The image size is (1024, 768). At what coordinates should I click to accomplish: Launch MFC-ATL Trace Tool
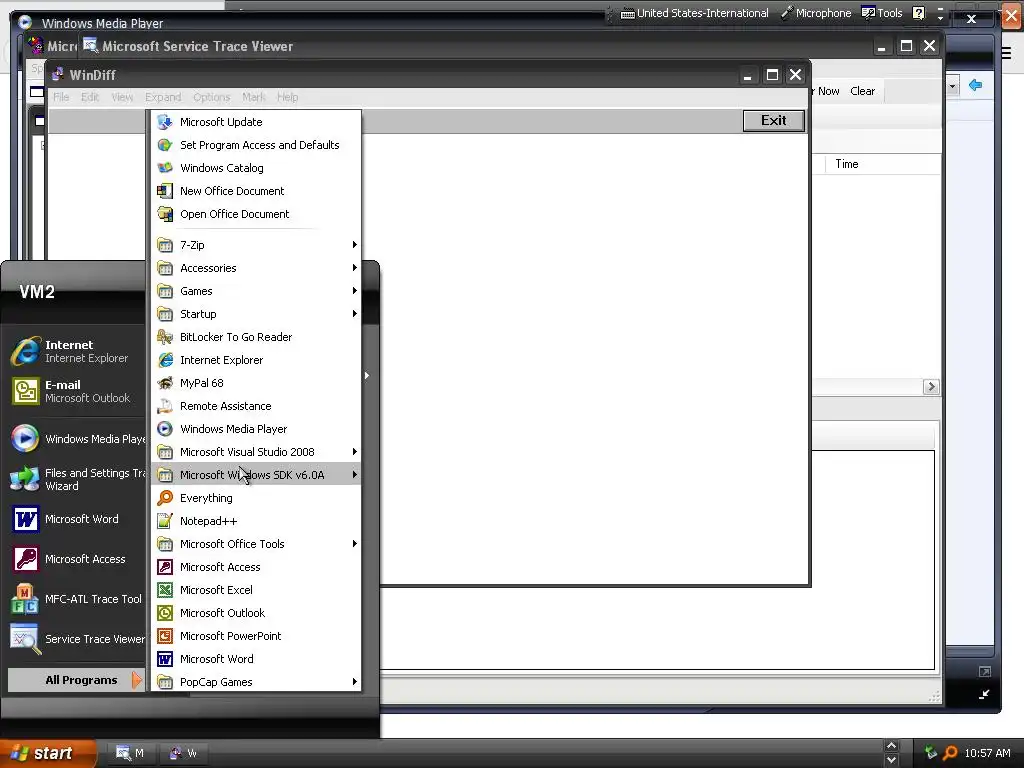point(76,599)
